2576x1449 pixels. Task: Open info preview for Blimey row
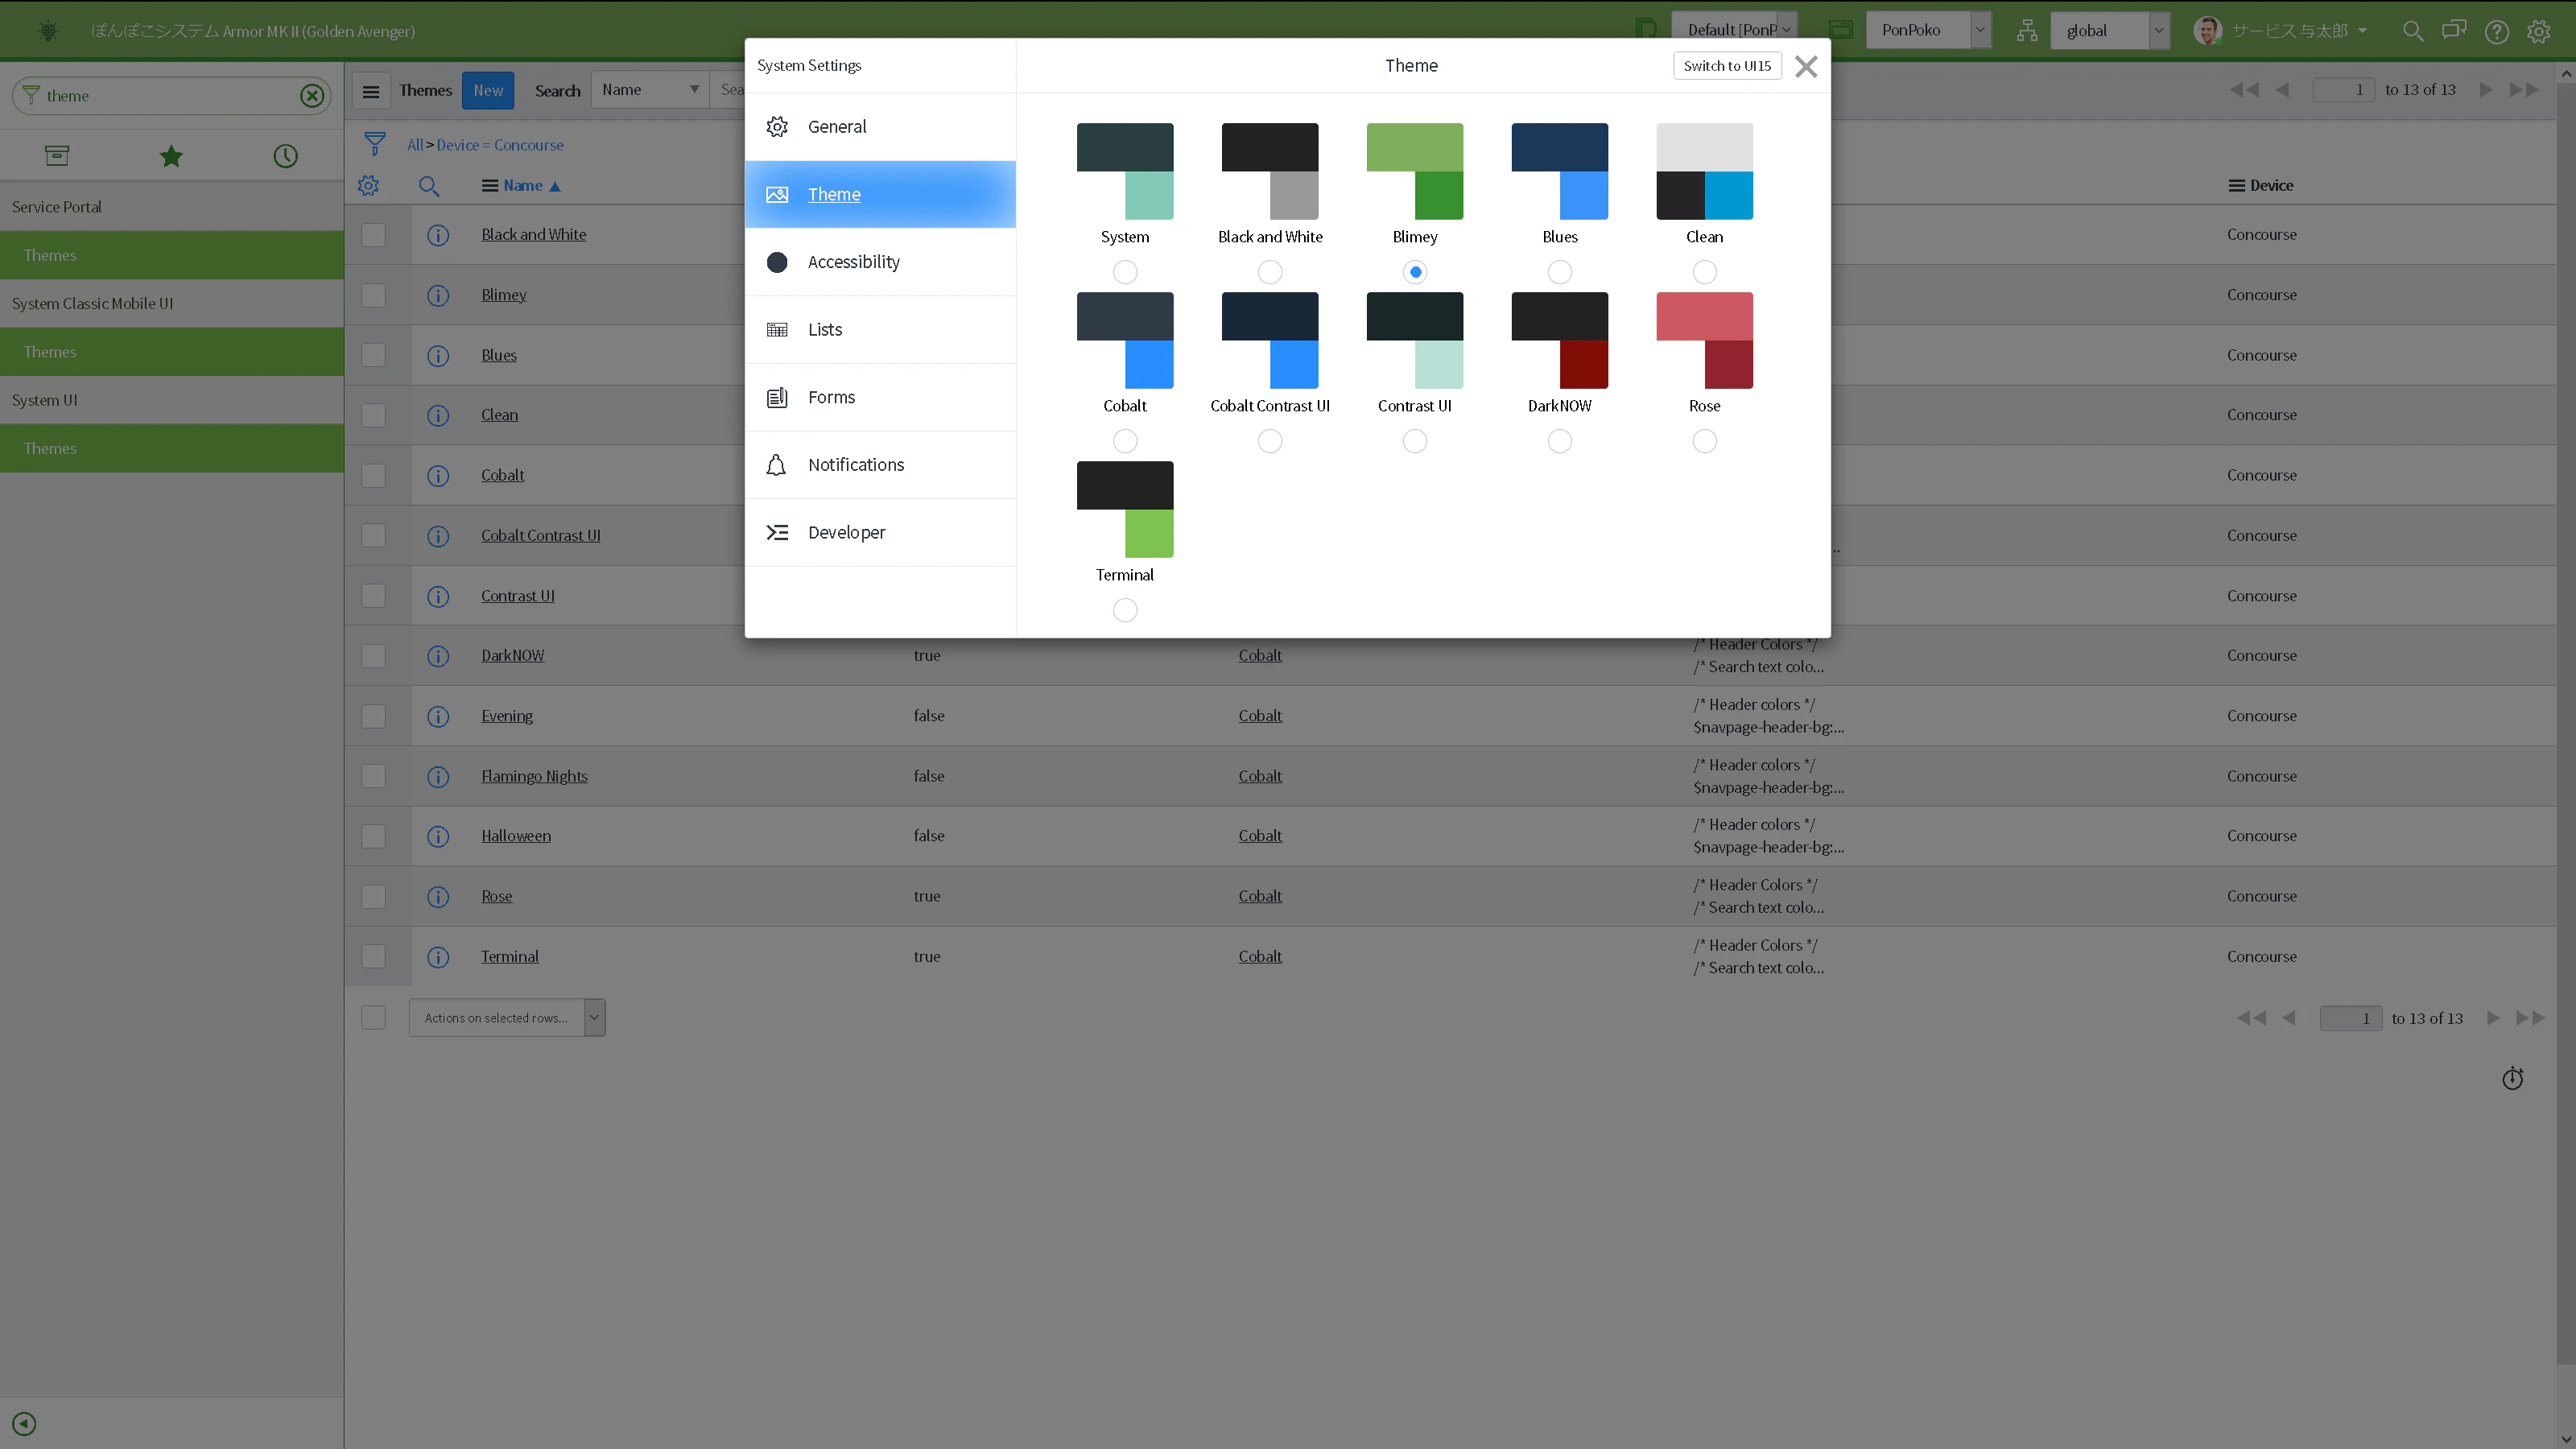point(438,295)
